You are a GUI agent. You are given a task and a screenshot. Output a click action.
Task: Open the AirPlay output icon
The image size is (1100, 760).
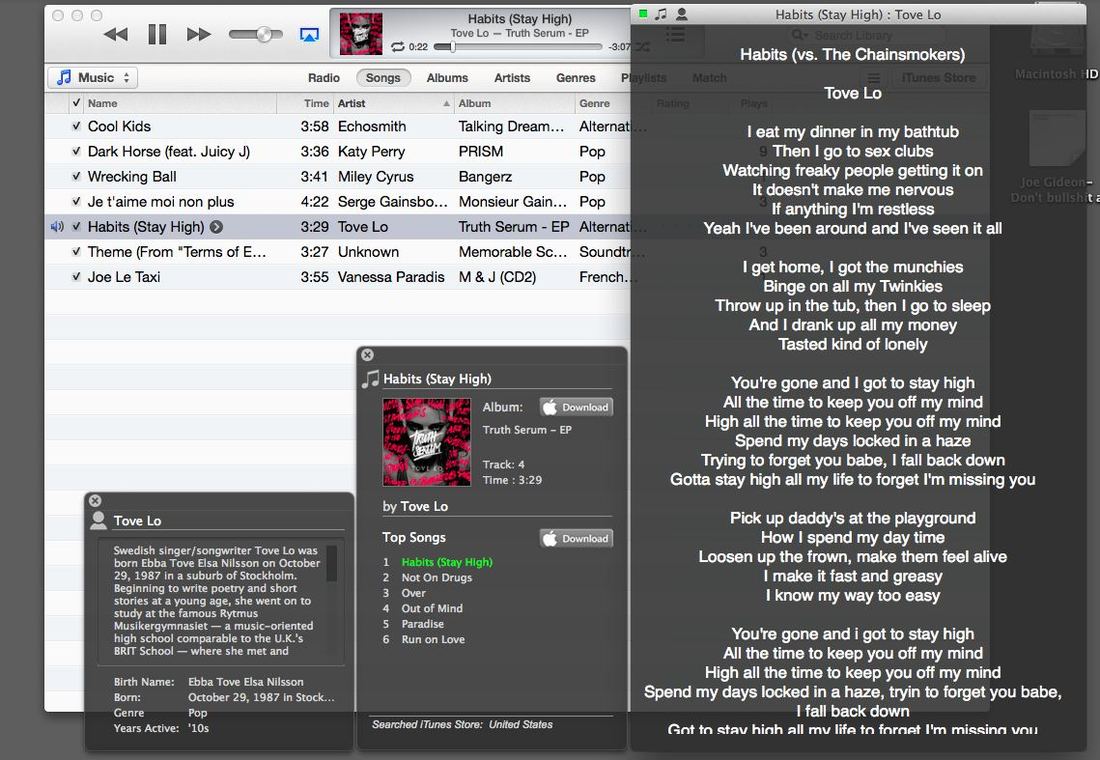309,34
